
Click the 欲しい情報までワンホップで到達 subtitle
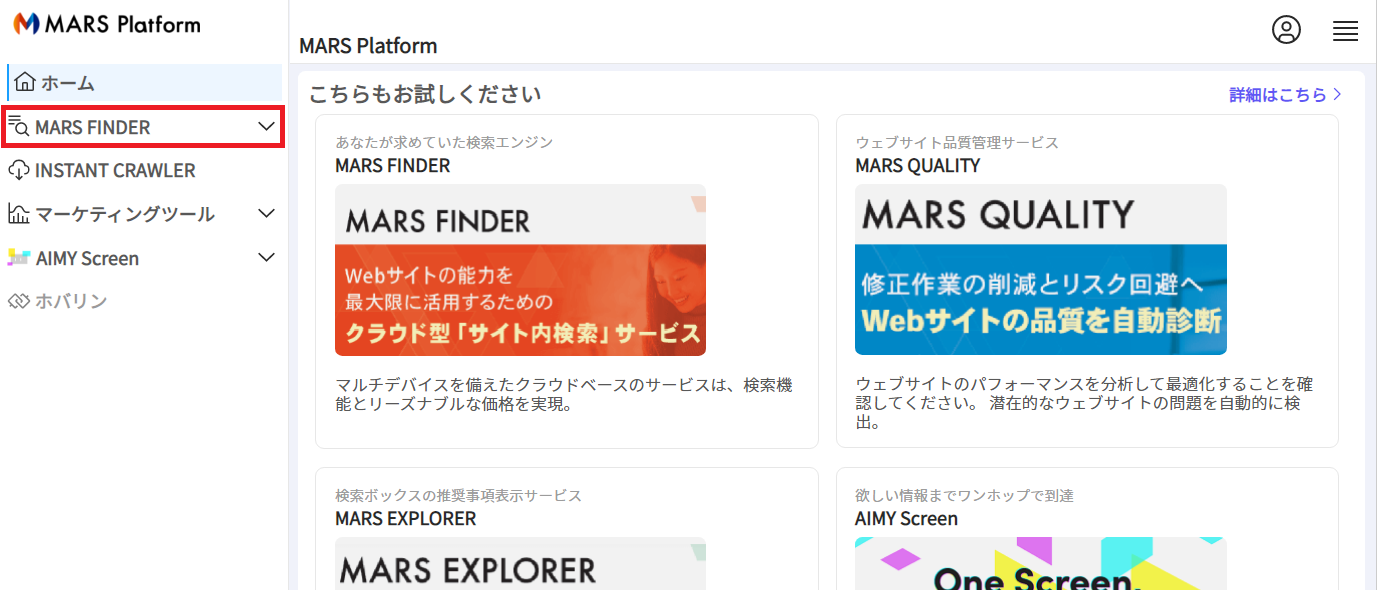click(964, 495)
